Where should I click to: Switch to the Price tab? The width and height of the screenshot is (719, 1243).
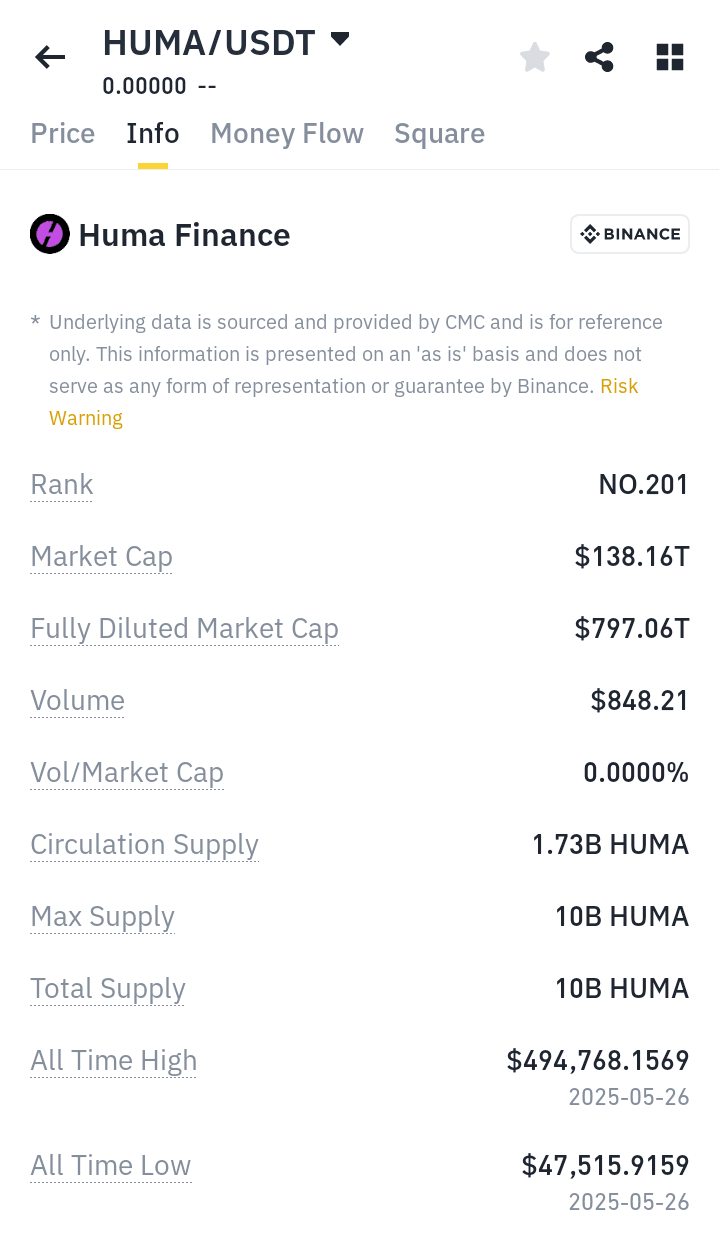(x=62, y=133)
